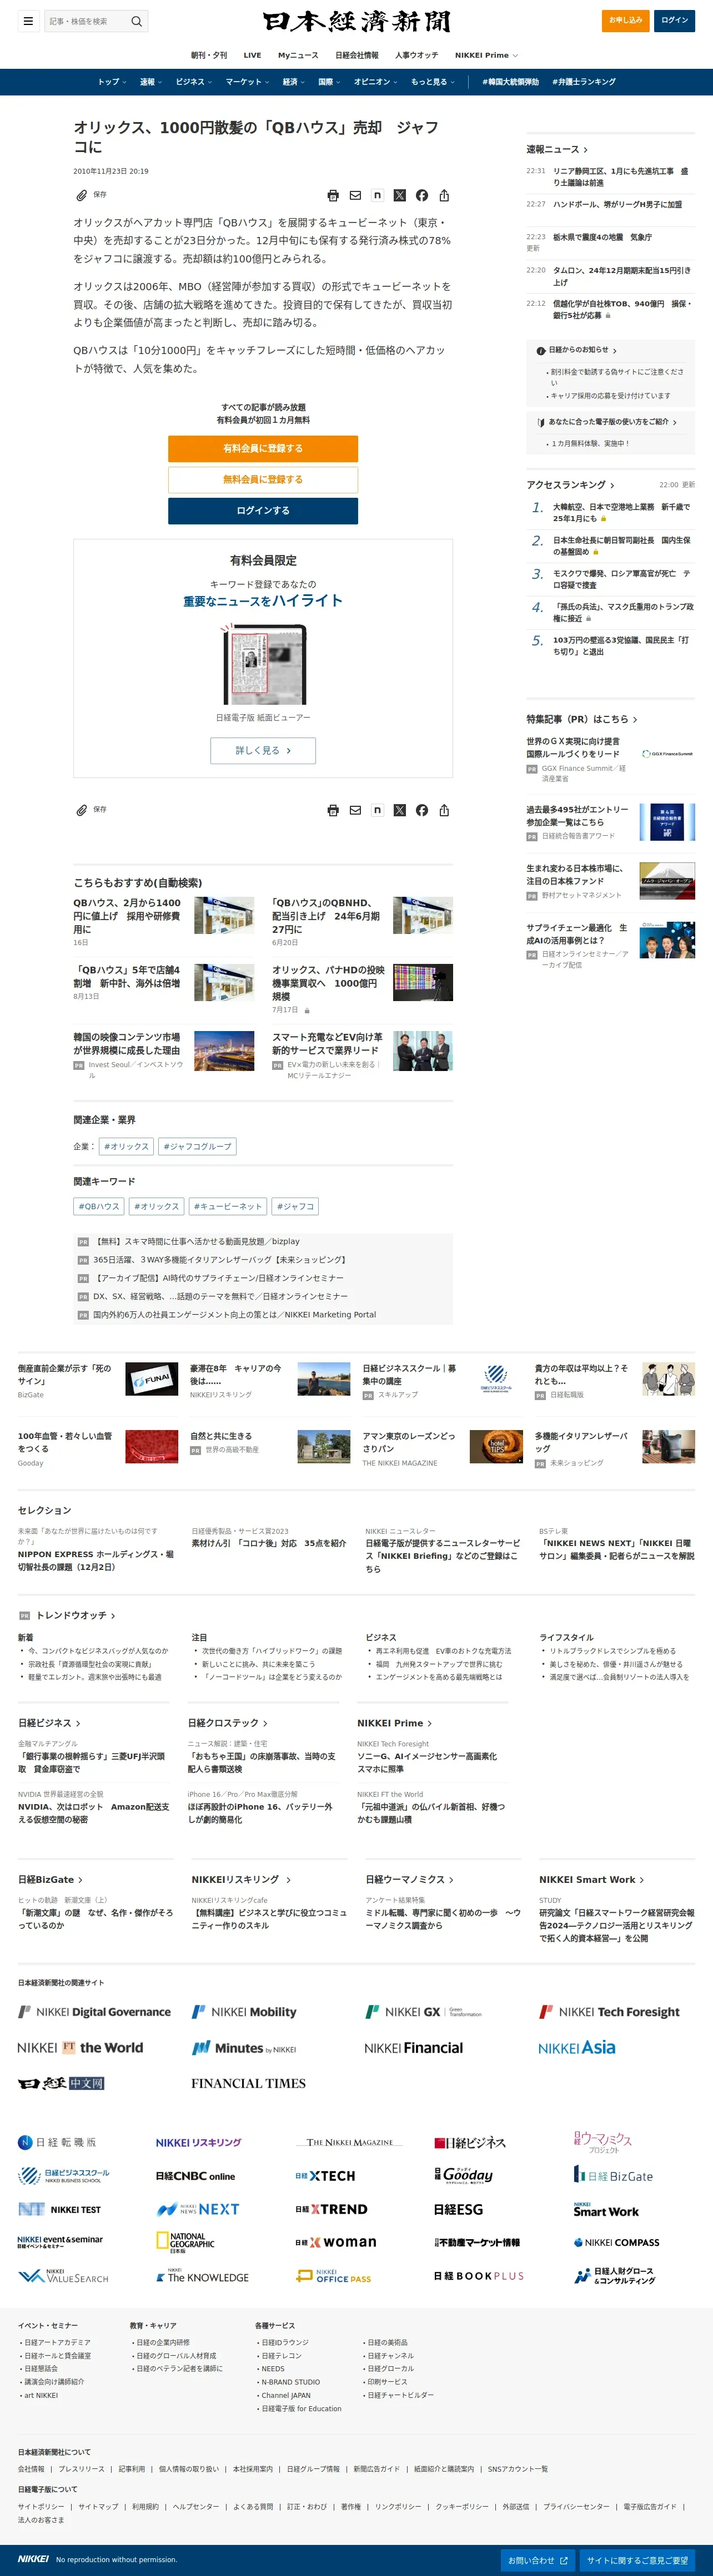Open the 朝刊・夕刊 menu item
The height and width of the screenshot is (2576, 713).
(x=209, y=55)
